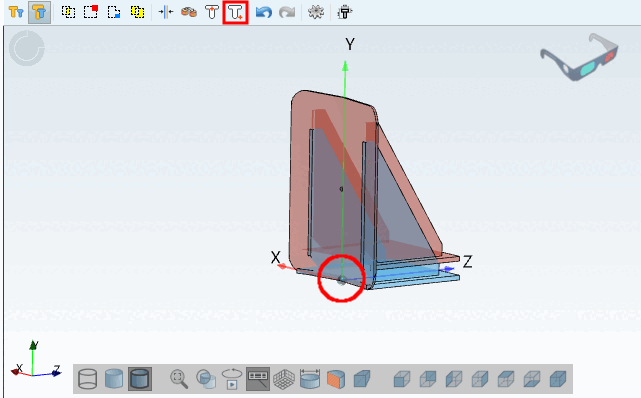Click the zoom-to-fit magnifier icon

(179, 379)
